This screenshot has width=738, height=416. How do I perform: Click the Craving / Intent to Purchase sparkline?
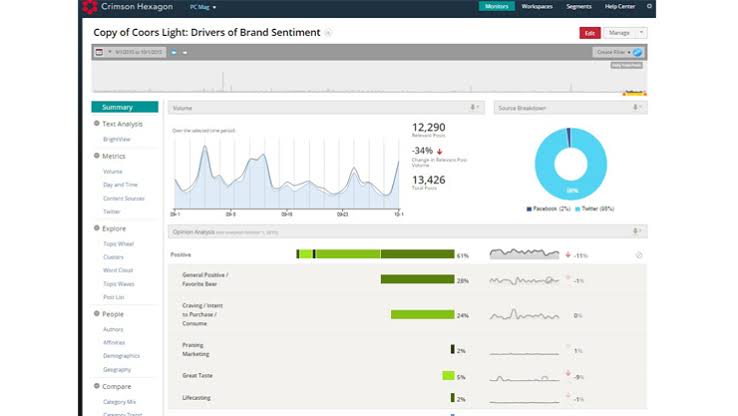(x=524, y=314)
